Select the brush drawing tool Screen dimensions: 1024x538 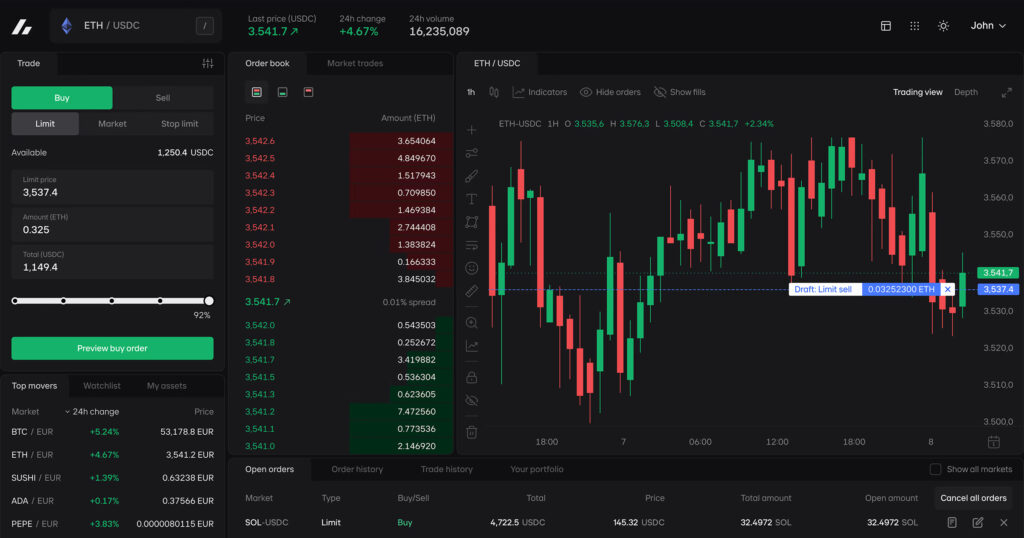[x=472, y=176]
